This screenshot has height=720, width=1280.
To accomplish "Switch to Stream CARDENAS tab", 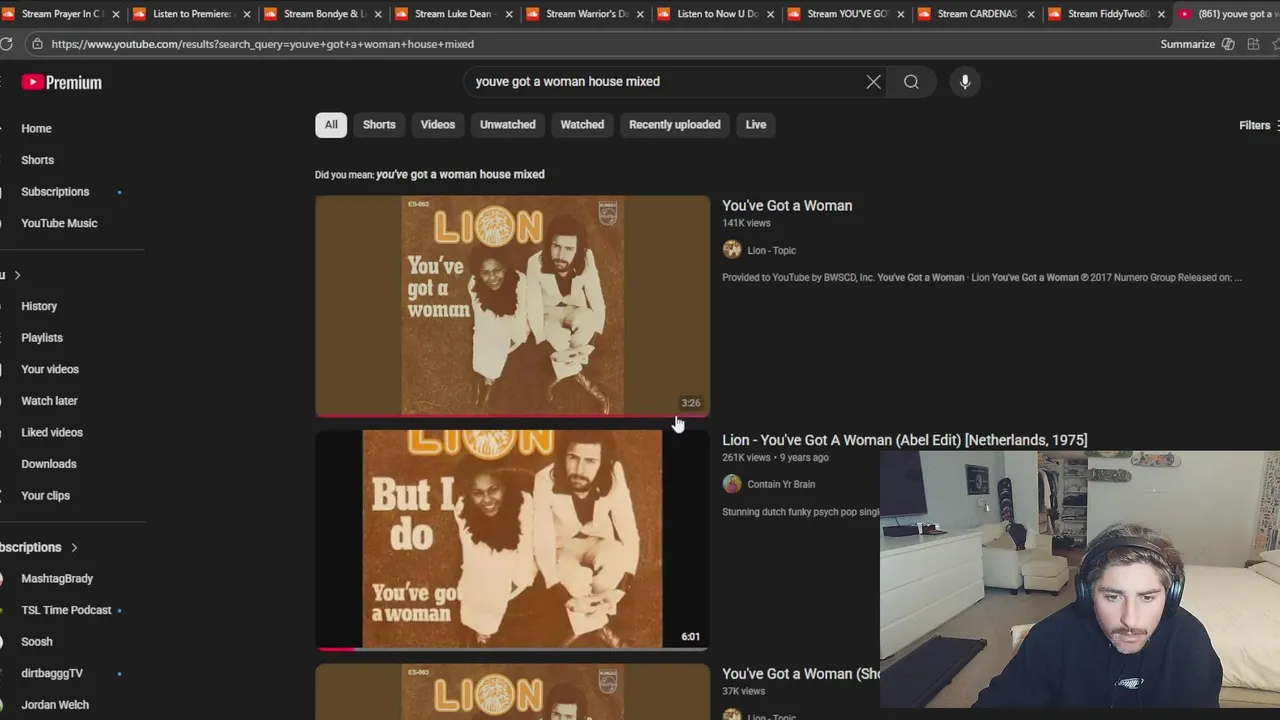I will [975, 14].
